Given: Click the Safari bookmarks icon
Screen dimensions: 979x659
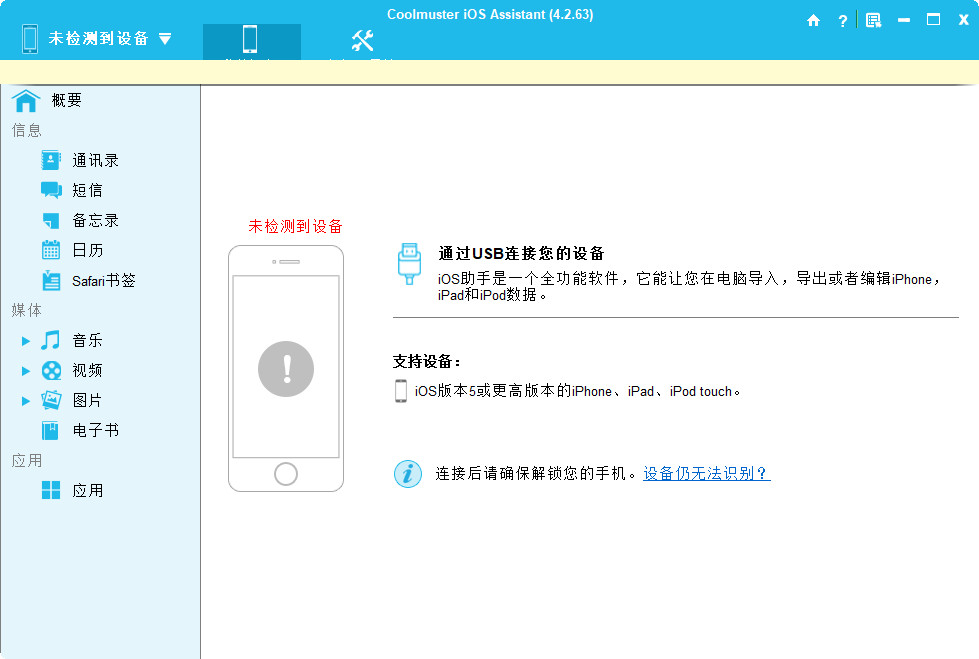Looking at the screenshot, I should pos(51,280).
